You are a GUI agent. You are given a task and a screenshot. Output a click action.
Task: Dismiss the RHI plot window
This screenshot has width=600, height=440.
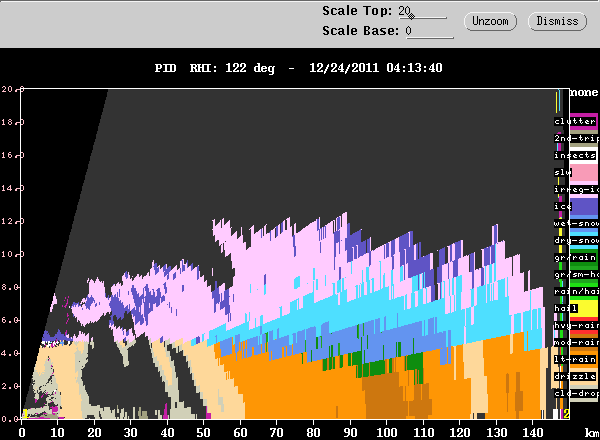click(557, 21)
